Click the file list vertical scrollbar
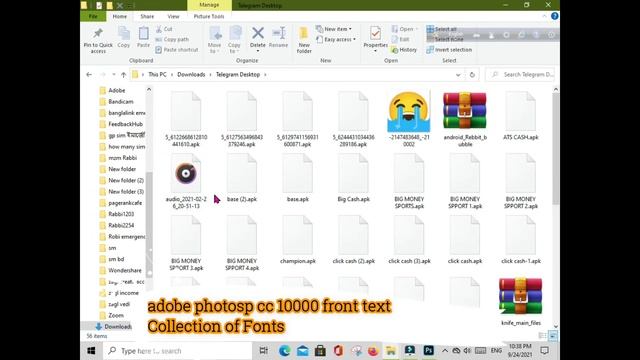Image resolution: width=640 pixels, height=360 pixels. [556, 149]
